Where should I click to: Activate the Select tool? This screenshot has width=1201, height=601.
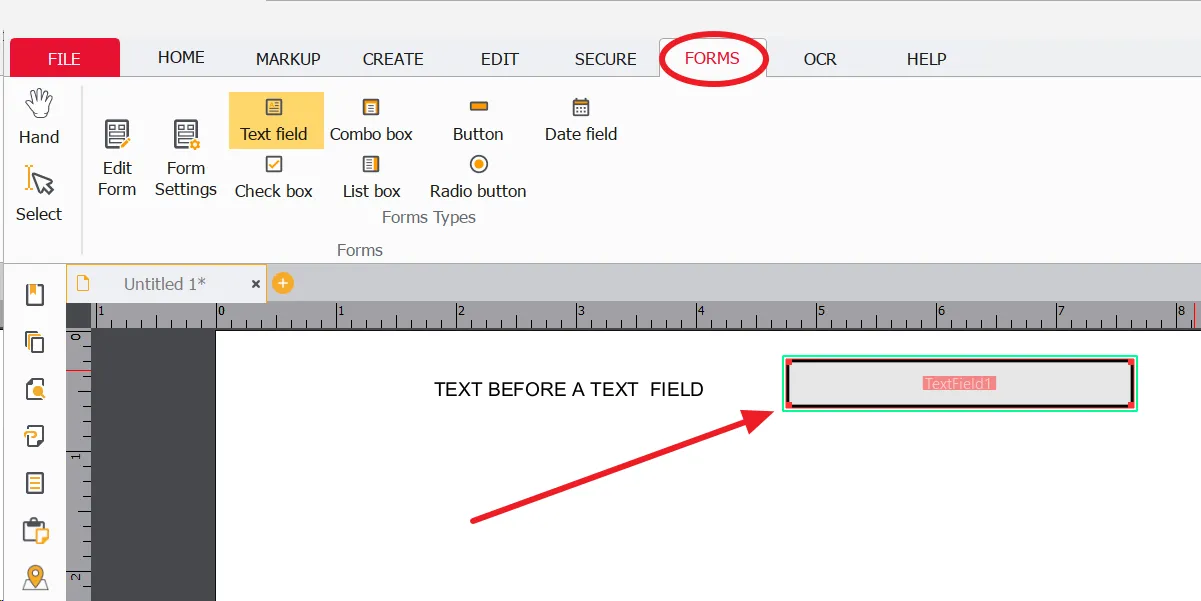(39, 194)
